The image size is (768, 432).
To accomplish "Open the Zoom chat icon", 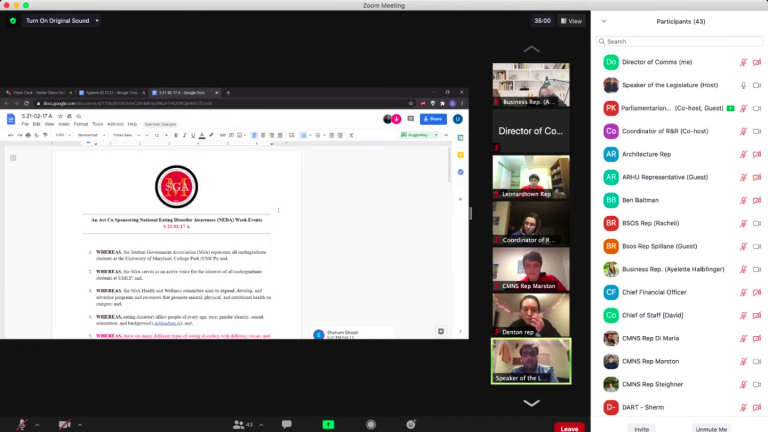I will coord(285,424).
